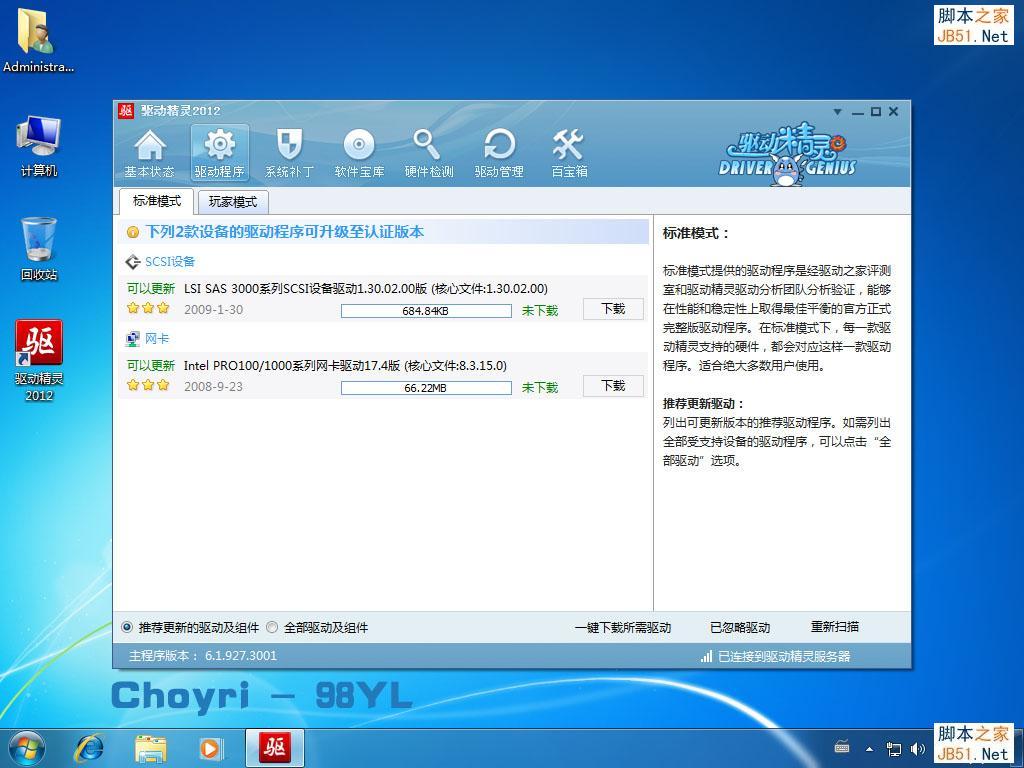Image resolution: width=1024 pixels, height=768 pixels.
Task: Open 驱动管理 (Driver Management)
Action: pyautogui.click(x=498, y=152)
